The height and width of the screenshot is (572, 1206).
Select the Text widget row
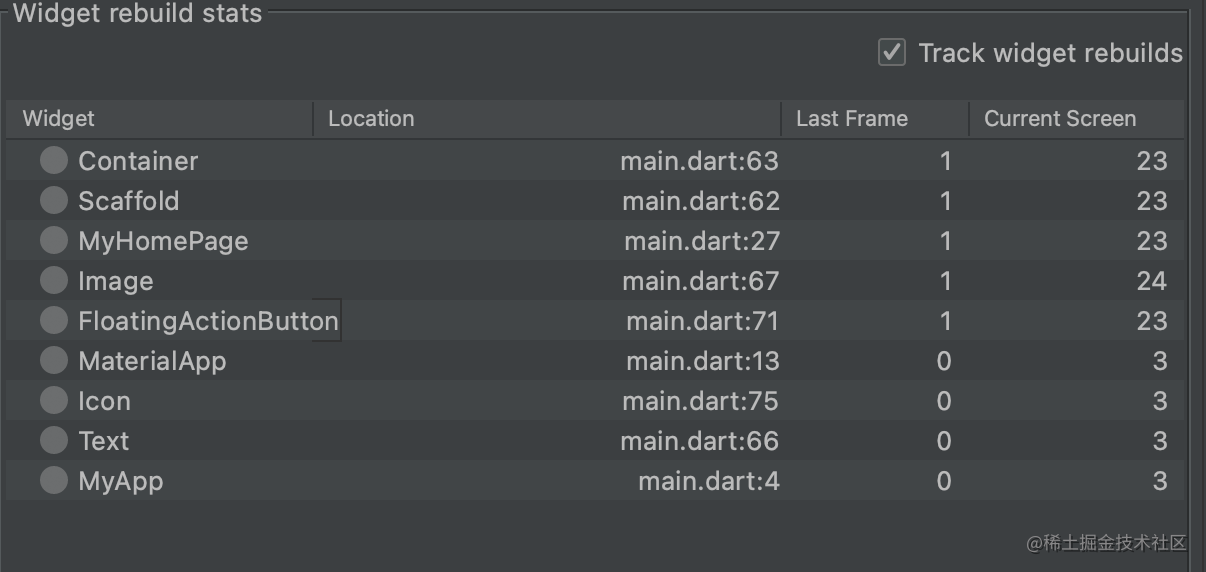point(595,440)
